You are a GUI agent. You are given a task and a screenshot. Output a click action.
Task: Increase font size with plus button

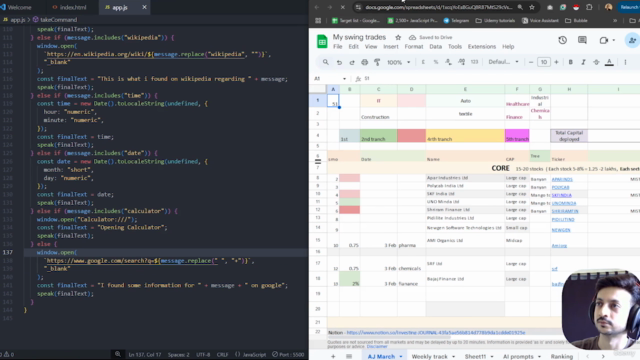click(x=556, y=62)
